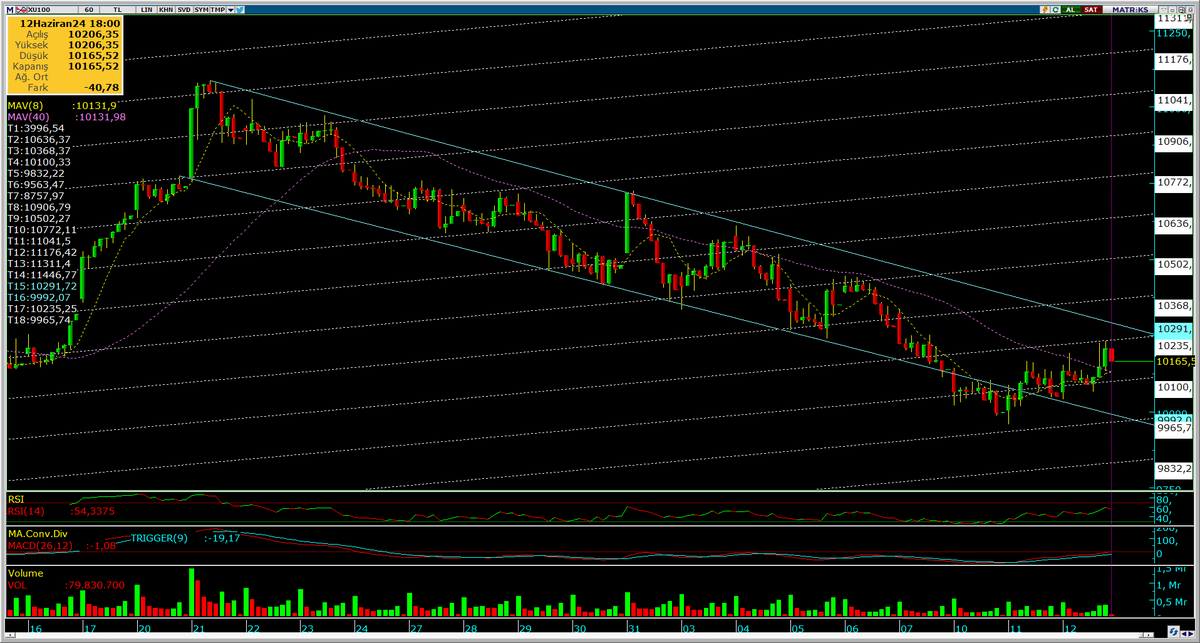Click date label 31 on time axis
The height and width of the screenshot is (643, 1200).
click(x=633, y=628)
